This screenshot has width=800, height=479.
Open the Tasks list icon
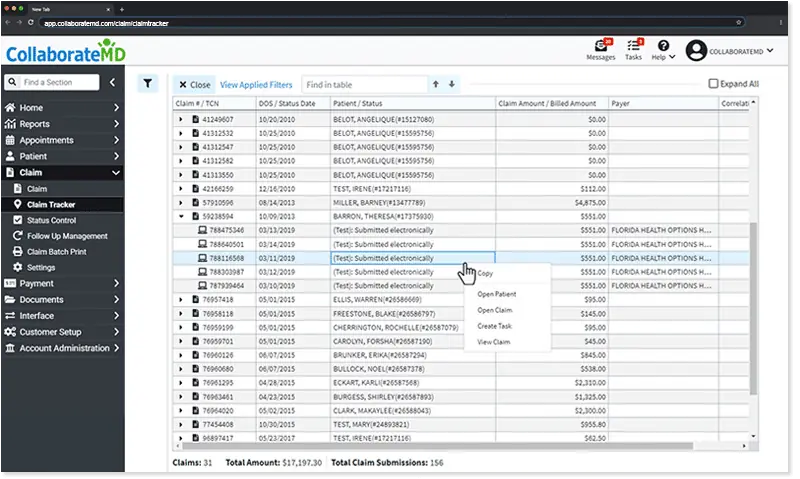[x=633, y=46]
